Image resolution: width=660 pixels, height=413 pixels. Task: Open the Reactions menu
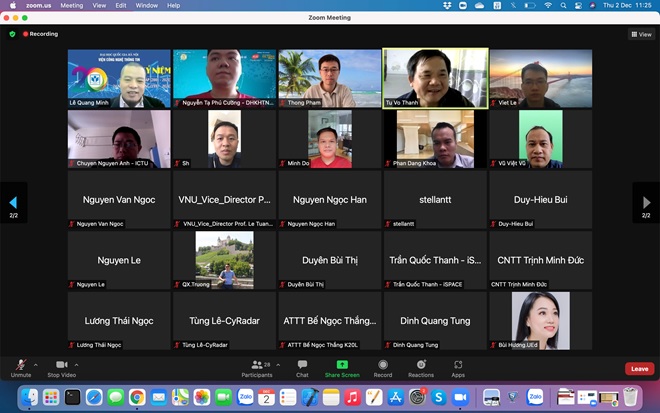(421, 367)
